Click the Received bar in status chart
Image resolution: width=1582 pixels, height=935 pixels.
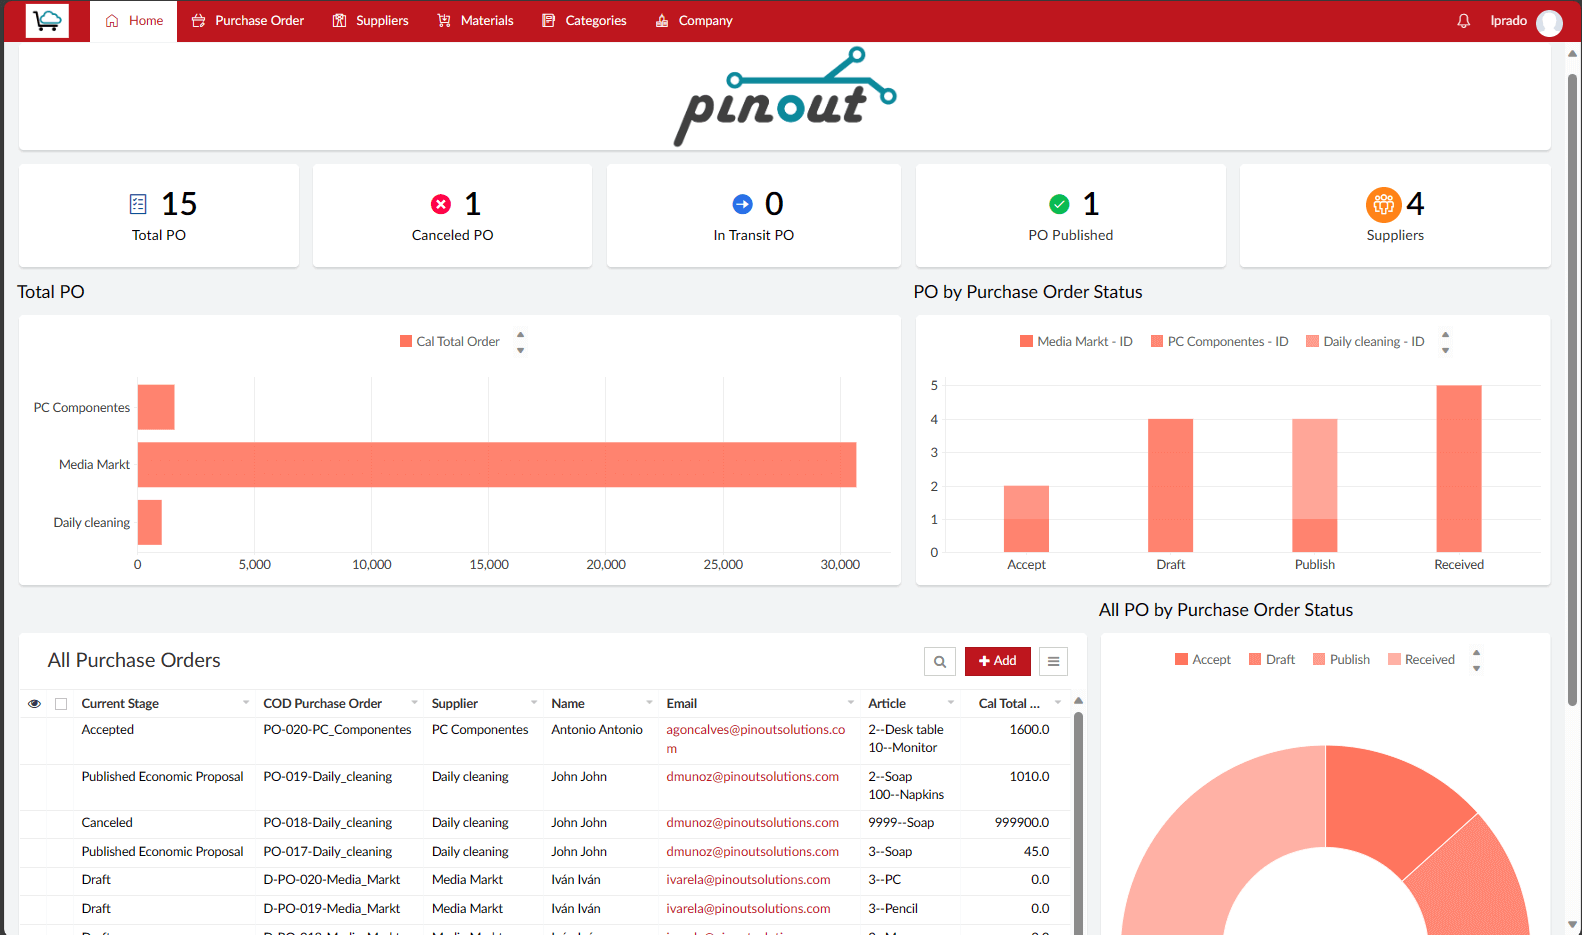pyautogui.click(x=1459, y=469)
